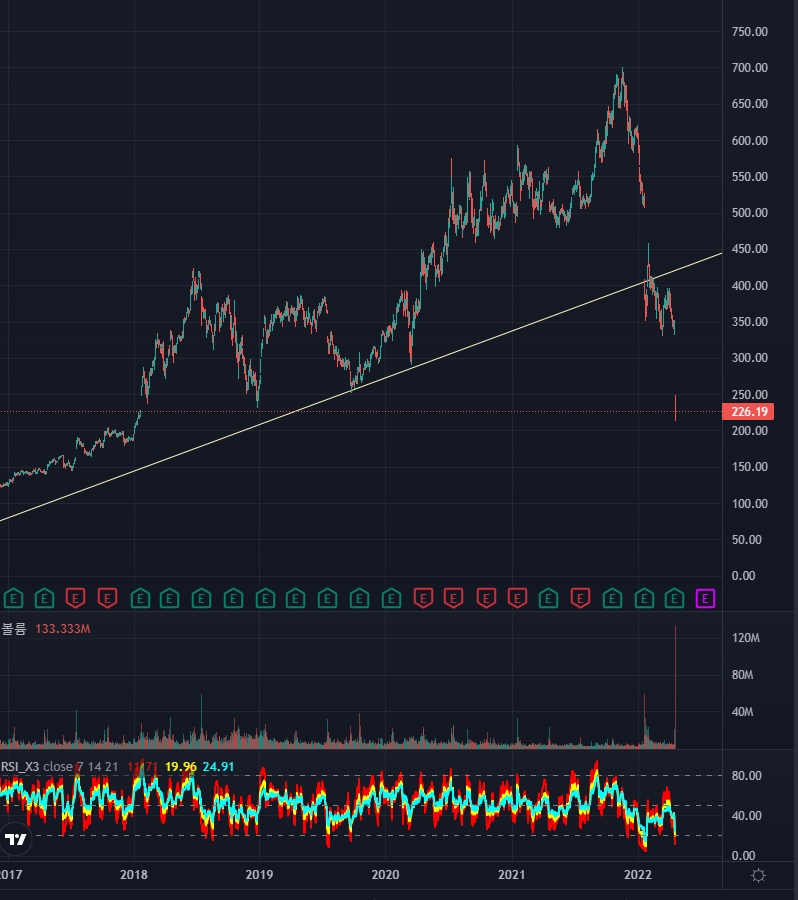Click the 450.00 price axis label
The height and width of the screenshot is (900, 798).
(749, 249)
